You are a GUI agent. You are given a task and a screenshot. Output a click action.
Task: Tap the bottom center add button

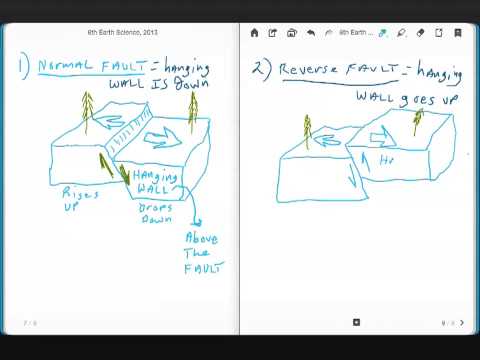(356, 322)
